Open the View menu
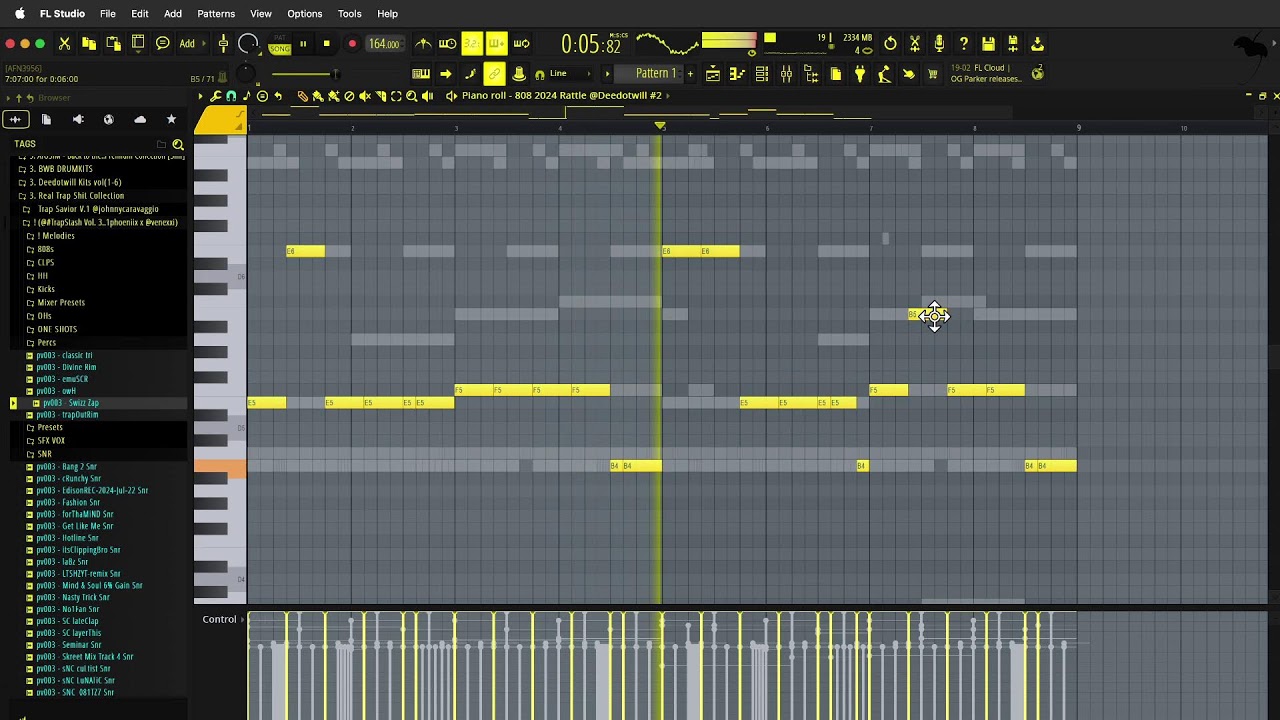The width and height of the screenshot is (1280, 720). (x=261, y=14)
